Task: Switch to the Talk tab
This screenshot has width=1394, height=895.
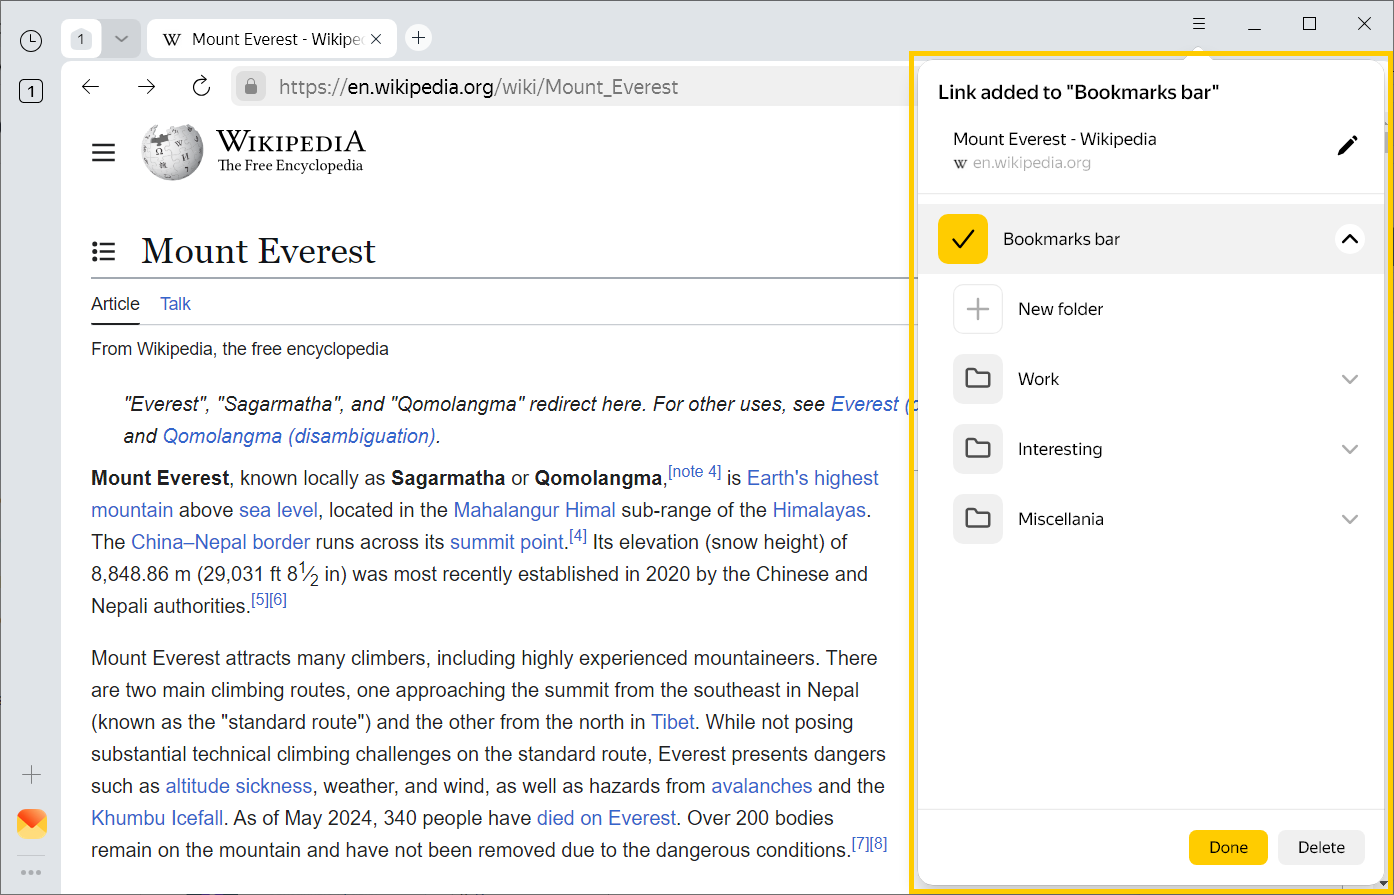Action: (x=175, y=304)
